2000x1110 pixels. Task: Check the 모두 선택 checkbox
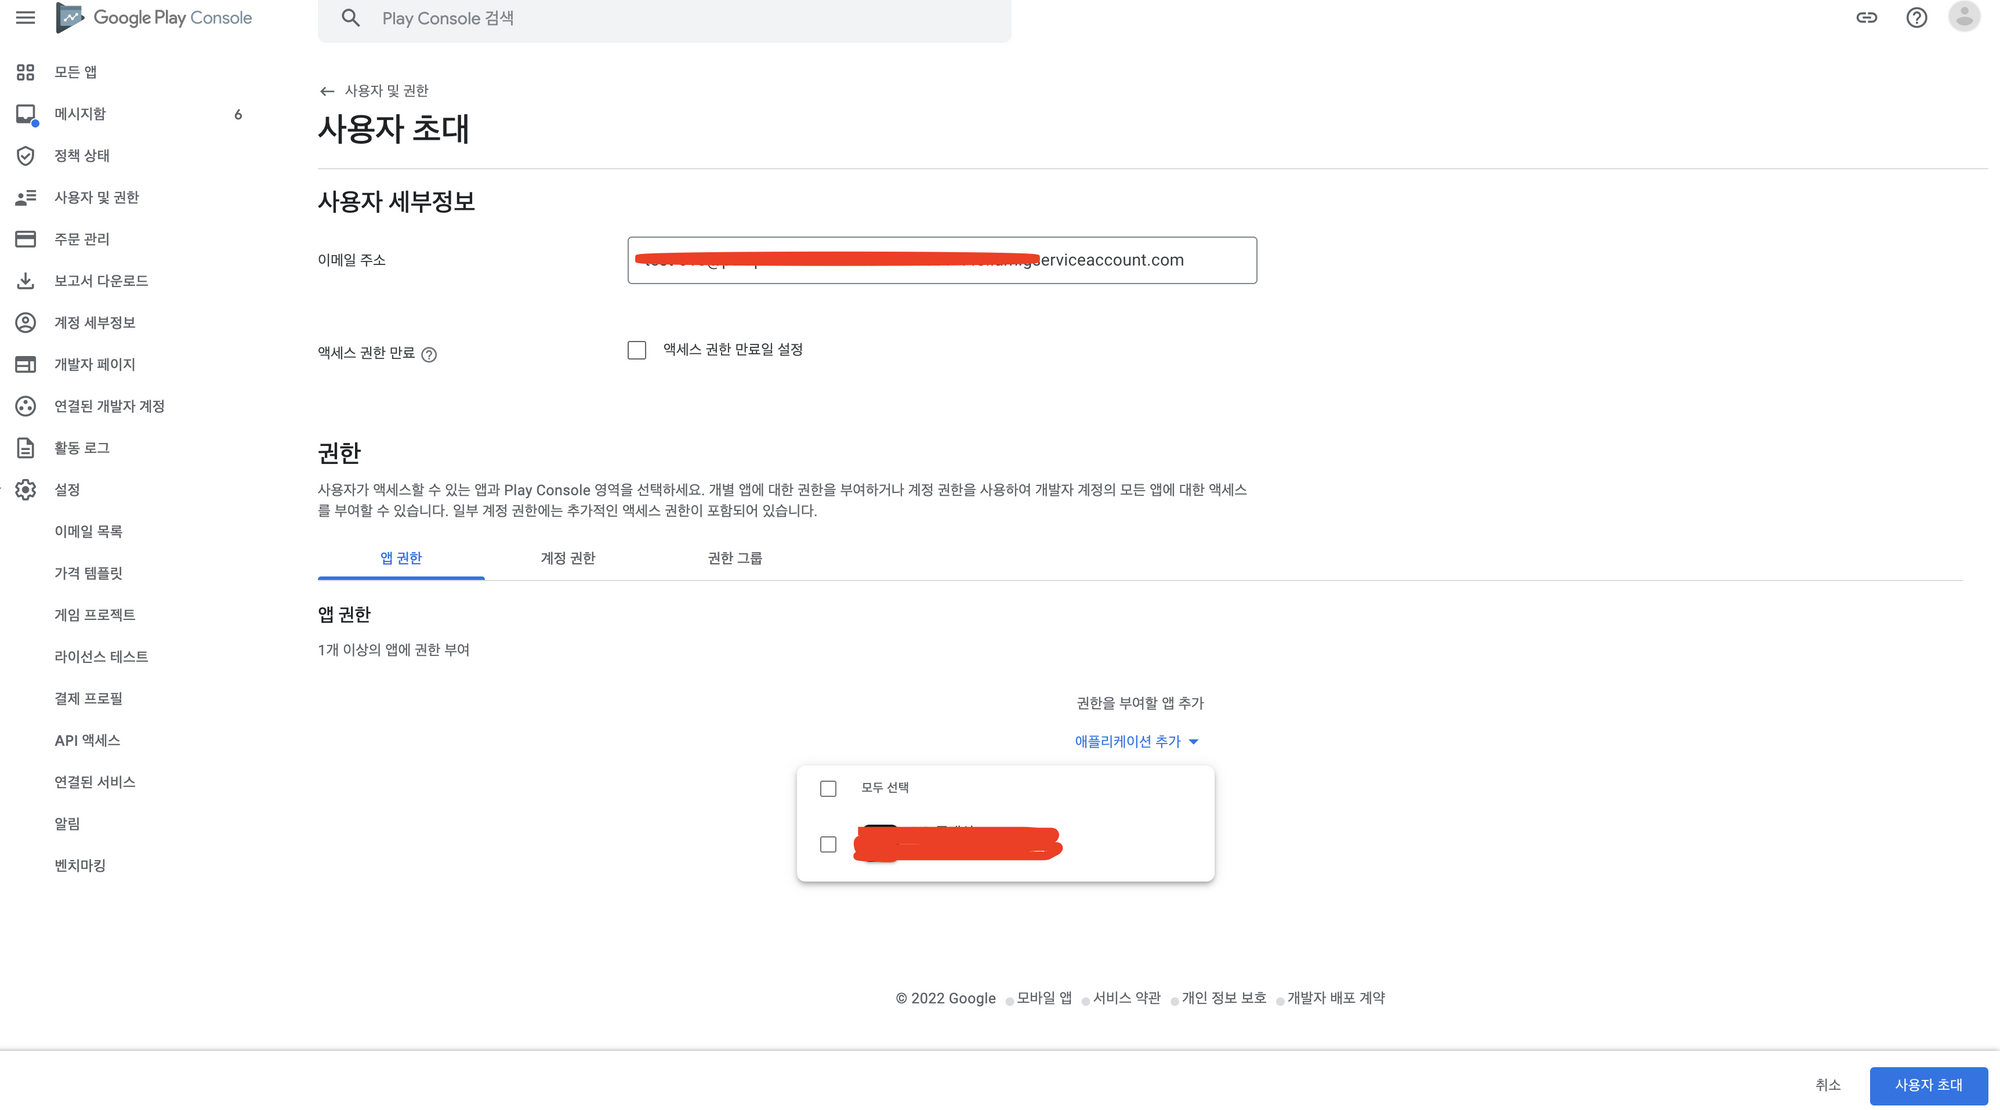[828, 789]
